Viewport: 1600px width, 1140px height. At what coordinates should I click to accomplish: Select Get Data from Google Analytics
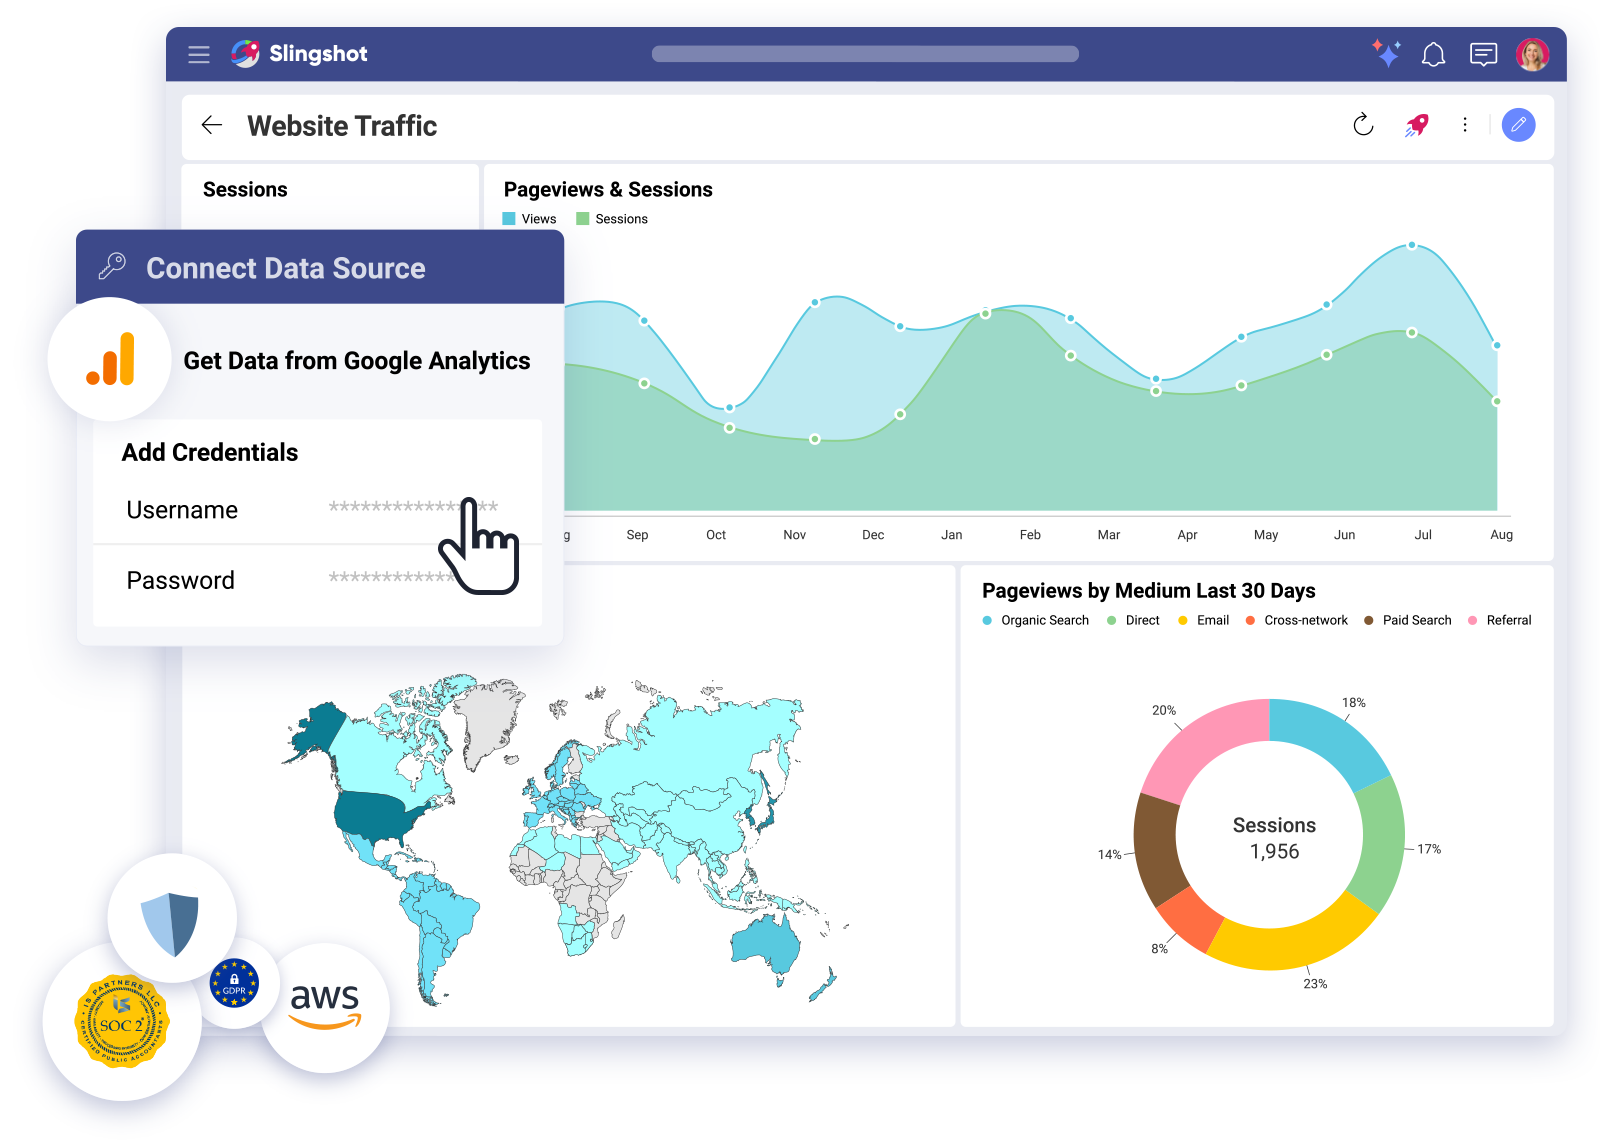tap(356, 361)
